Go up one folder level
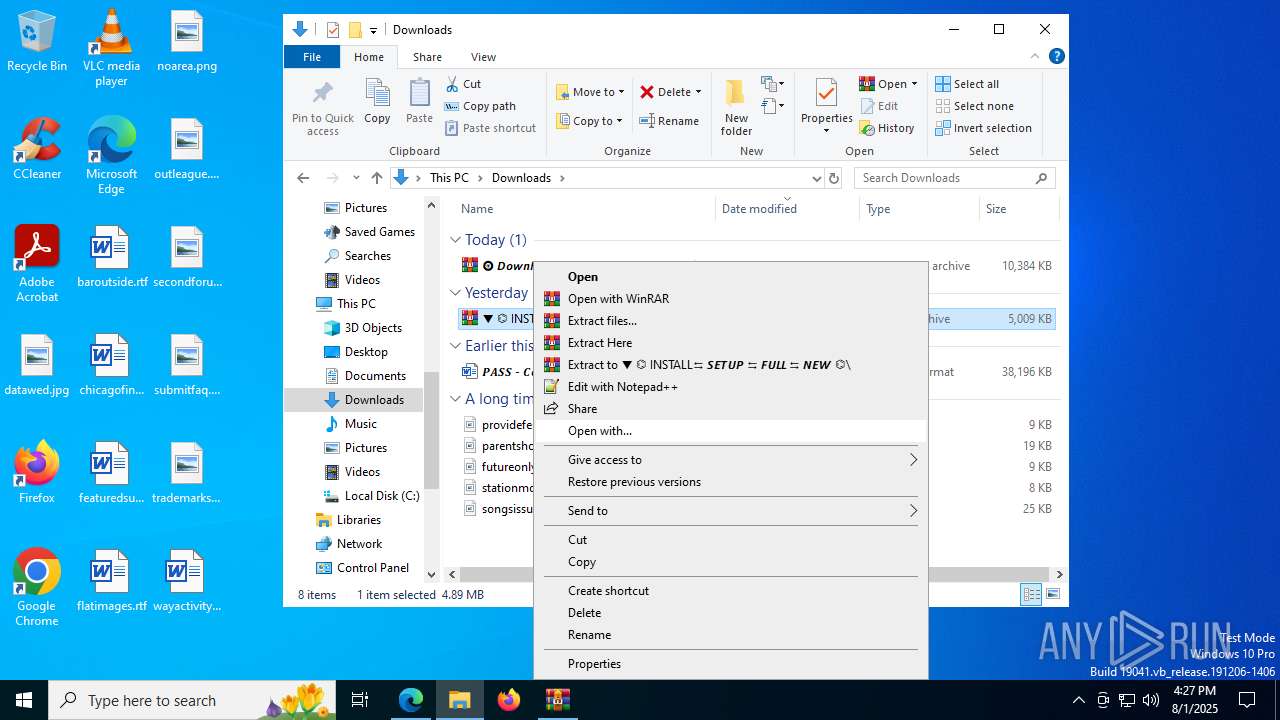1280x720 pixels. pos(377,178)
